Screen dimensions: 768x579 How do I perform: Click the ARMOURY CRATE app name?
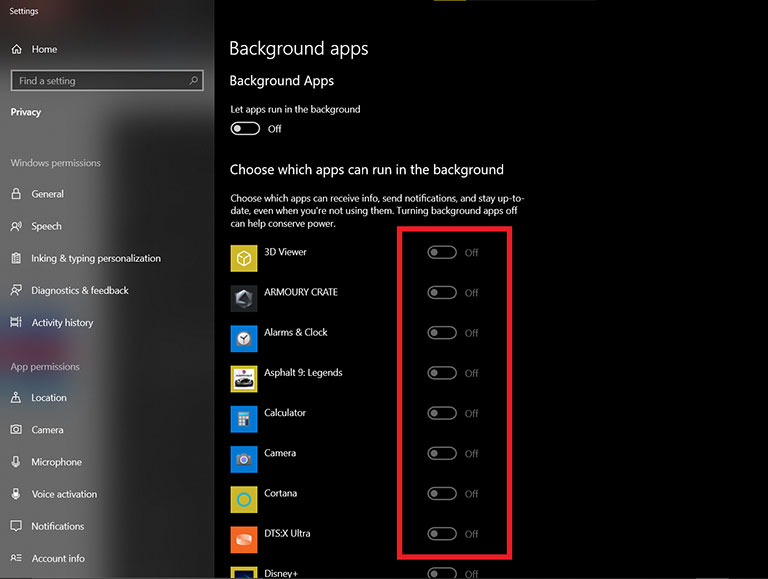301,292
